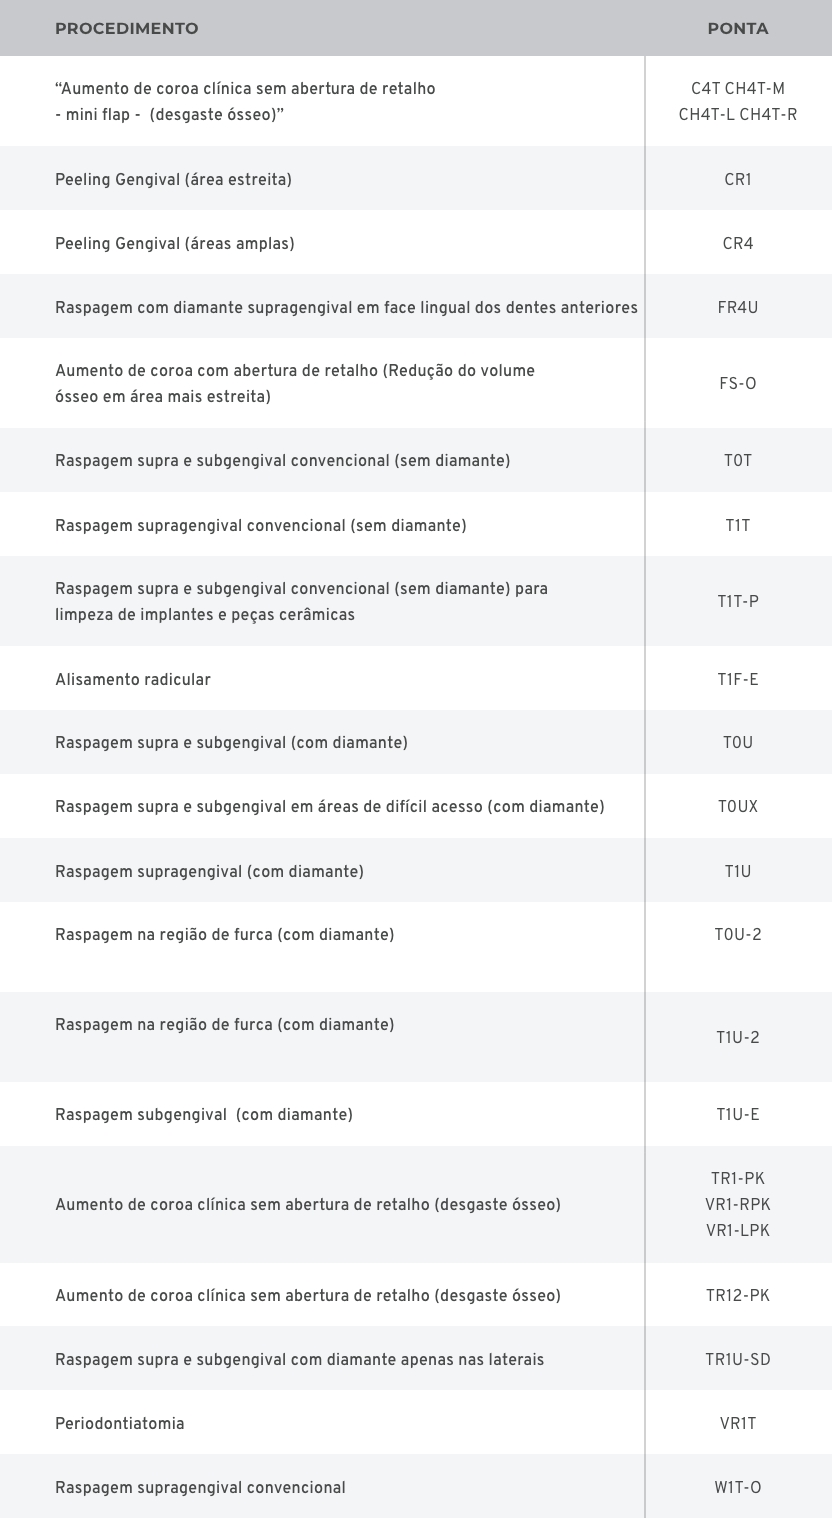The image size is (832, 1518).
Task: Select the TR12-PK tip cell
Action: [x=738, y=1296]
